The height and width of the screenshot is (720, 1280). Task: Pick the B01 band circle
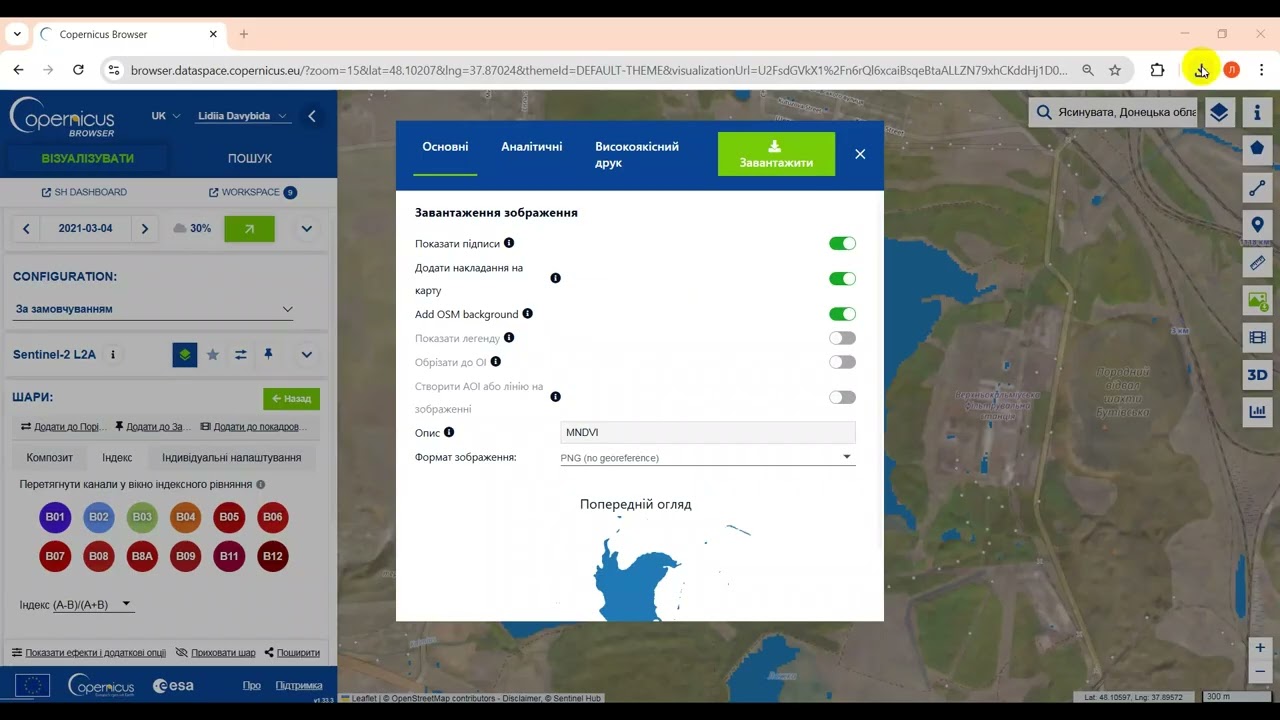pyautogui.click(x=55, y=517)
